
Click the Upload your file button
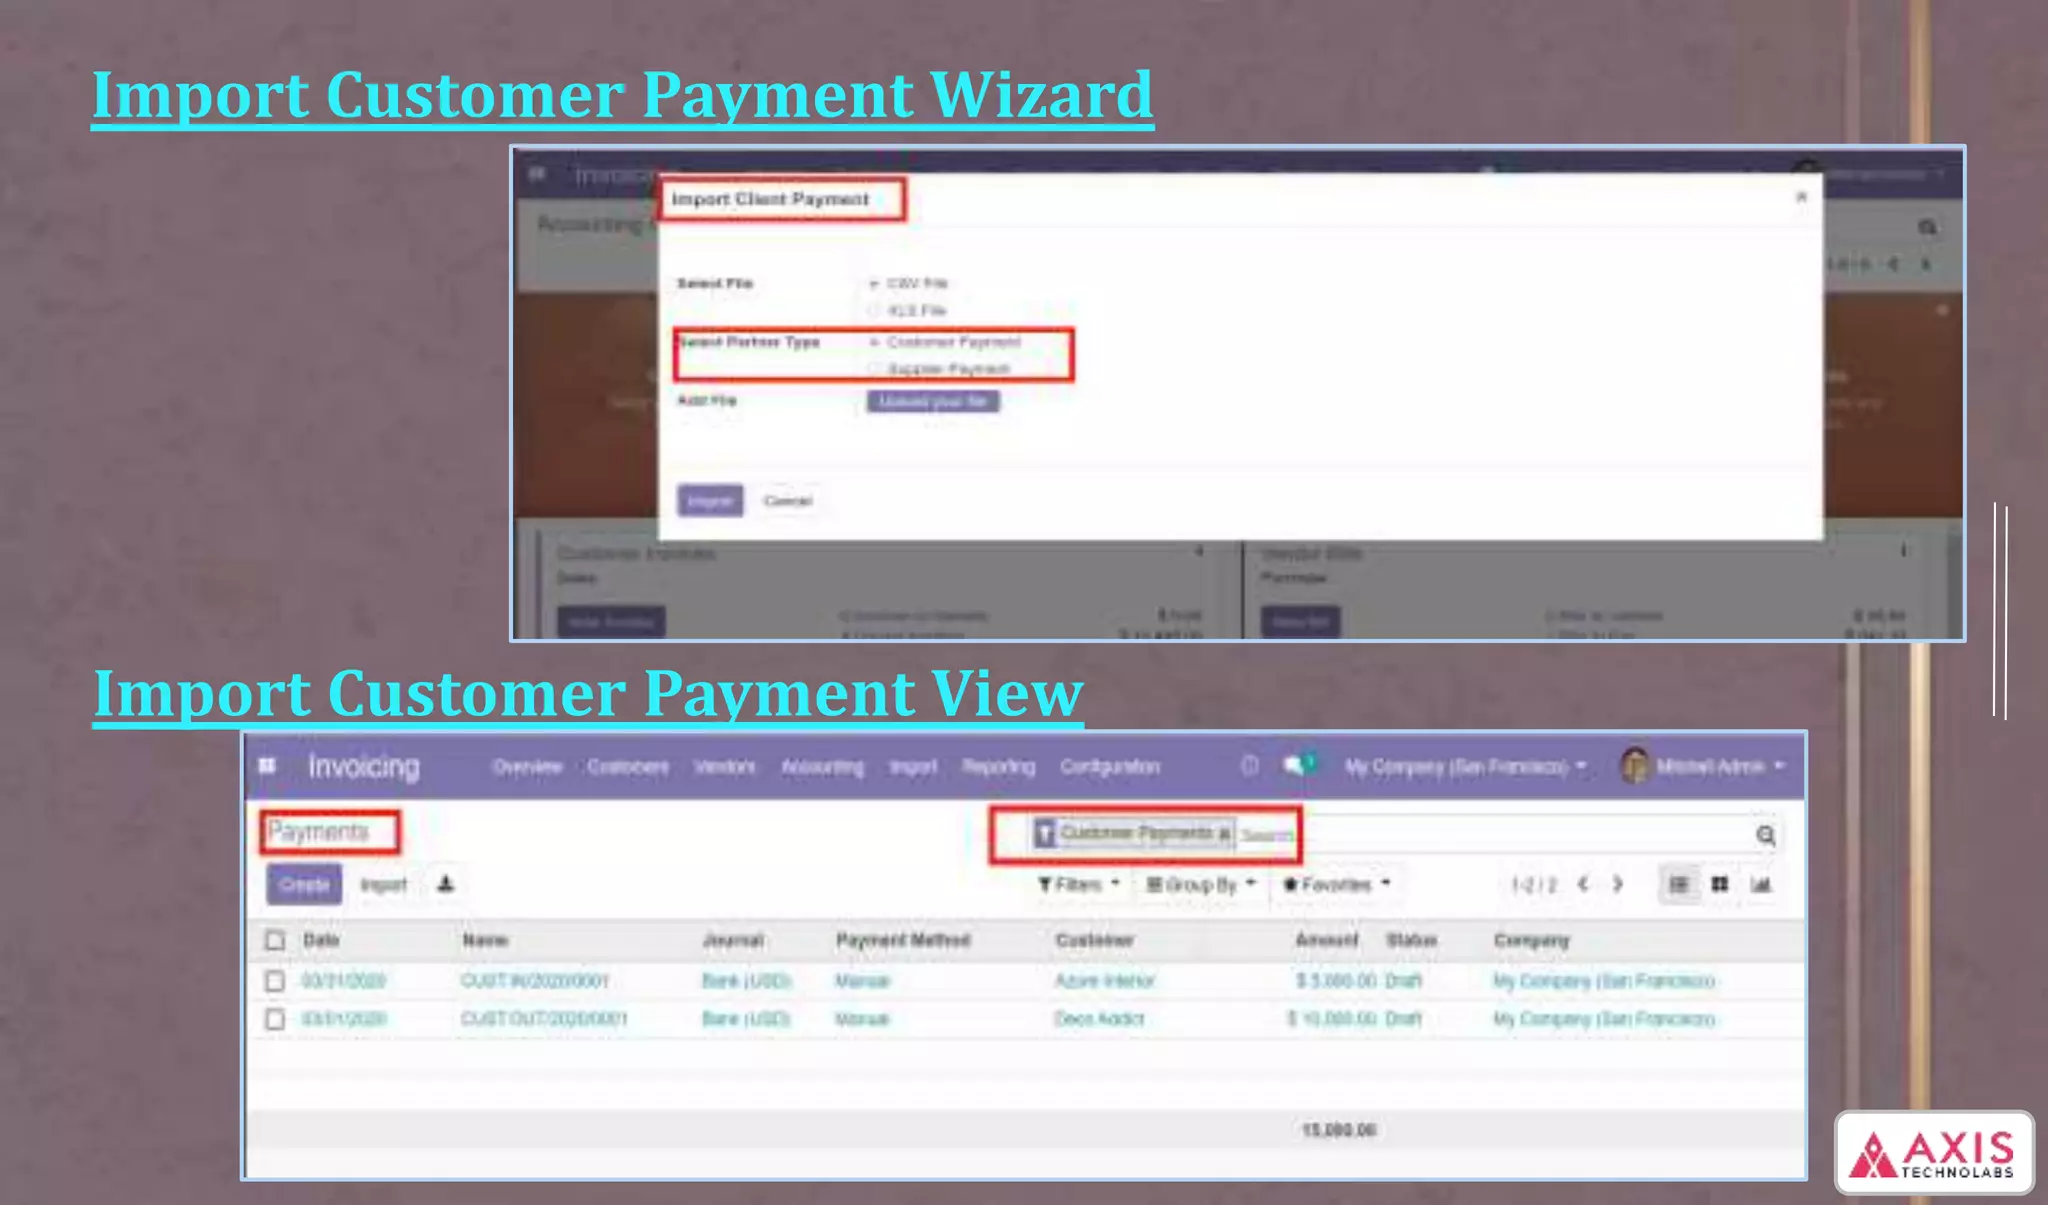(x=933, y=401)
